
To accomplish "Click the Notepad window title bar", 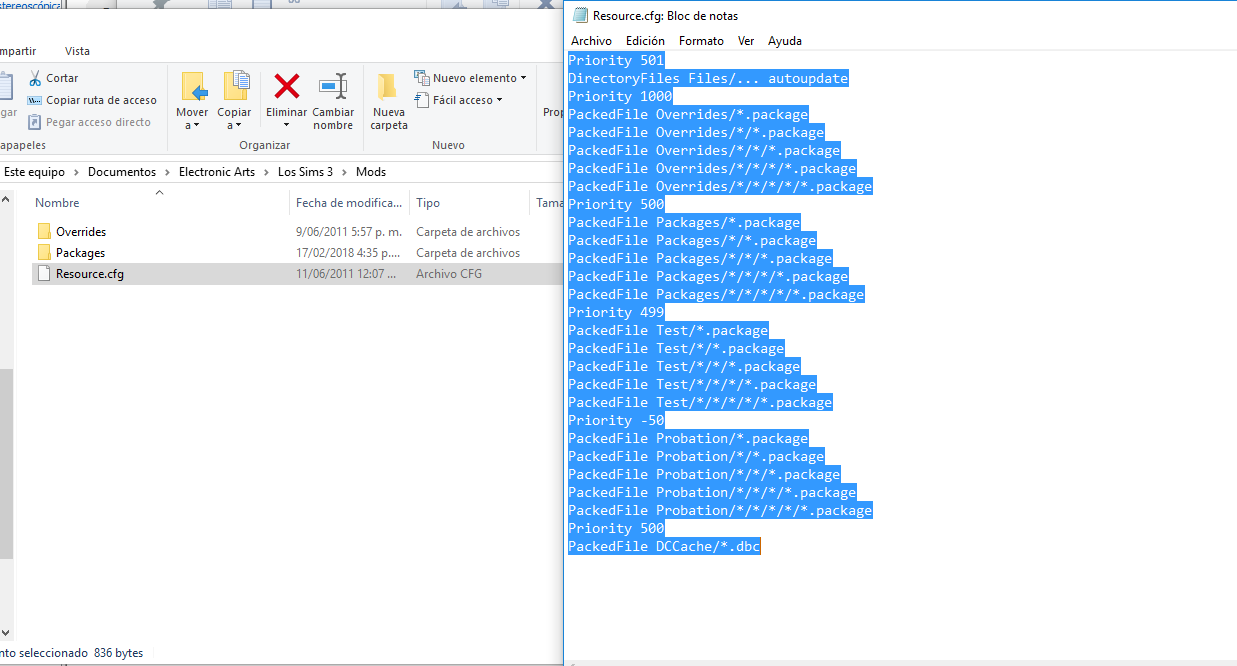I will click(900, 16).
